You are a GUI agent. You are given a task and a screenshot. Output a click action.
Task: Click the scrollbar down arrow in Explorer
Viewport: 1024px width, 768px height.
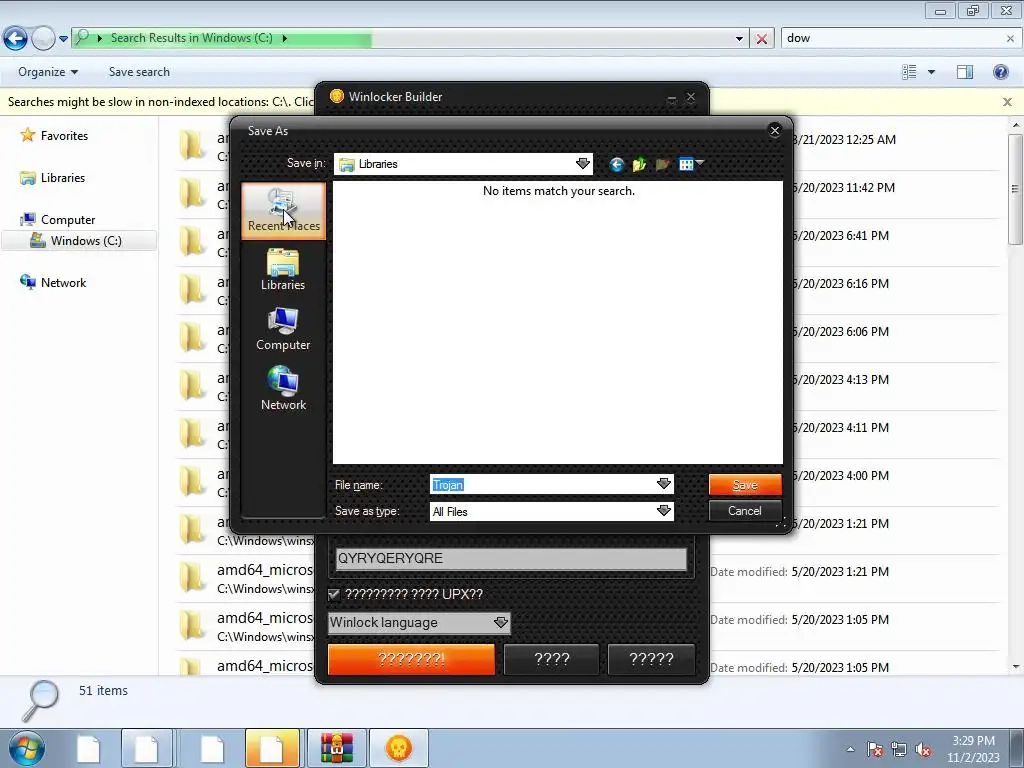[1015, 667]
